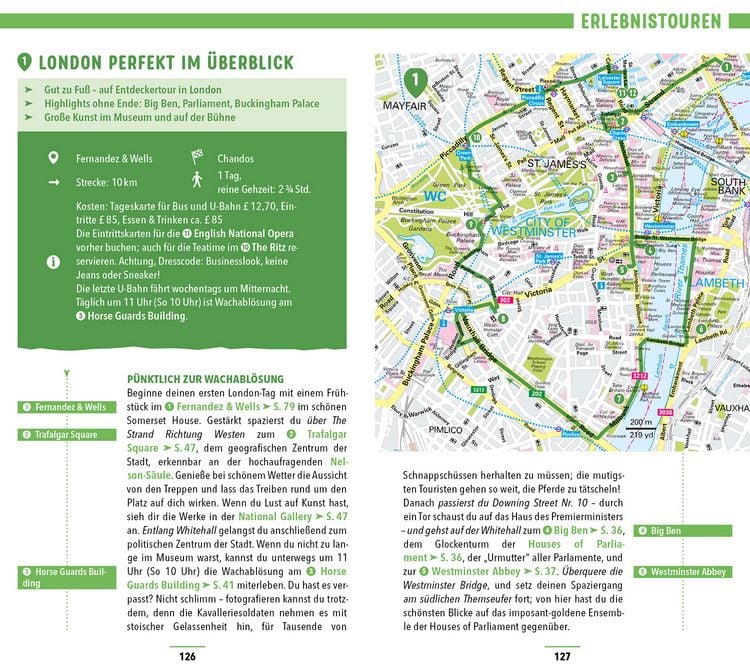
Task: Click the SOUTH BANK label on the map
Action: coord(728,186)
